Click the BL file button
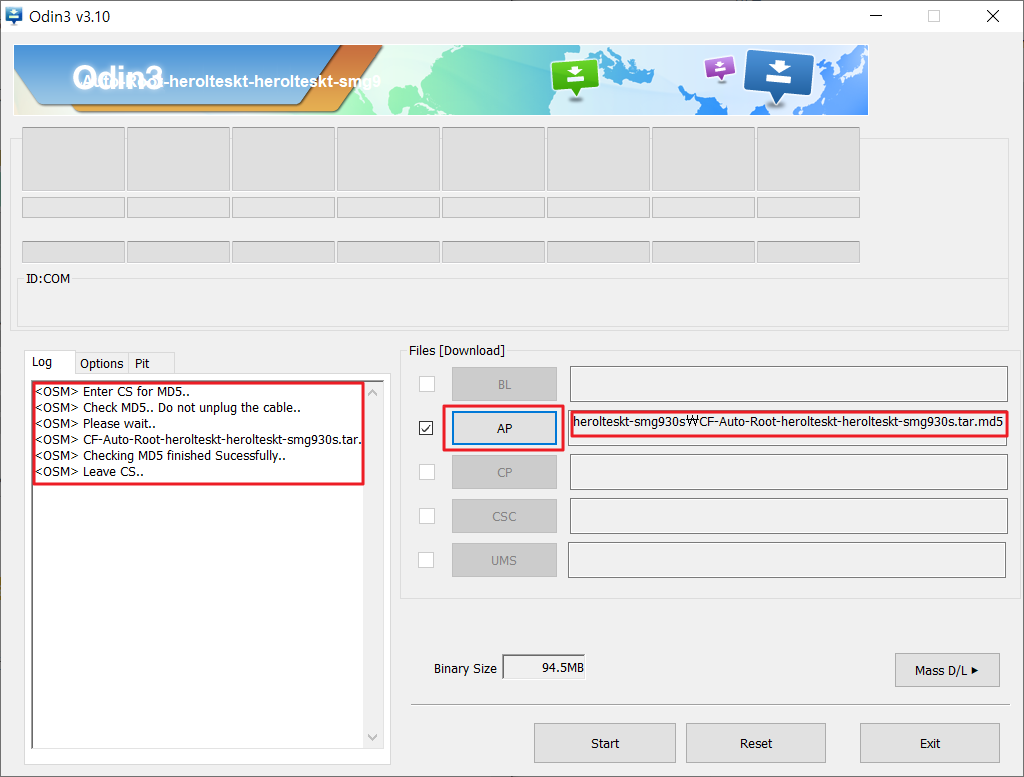The width and height of the screenshot is (1024, 777). click(x=504, y=384)
